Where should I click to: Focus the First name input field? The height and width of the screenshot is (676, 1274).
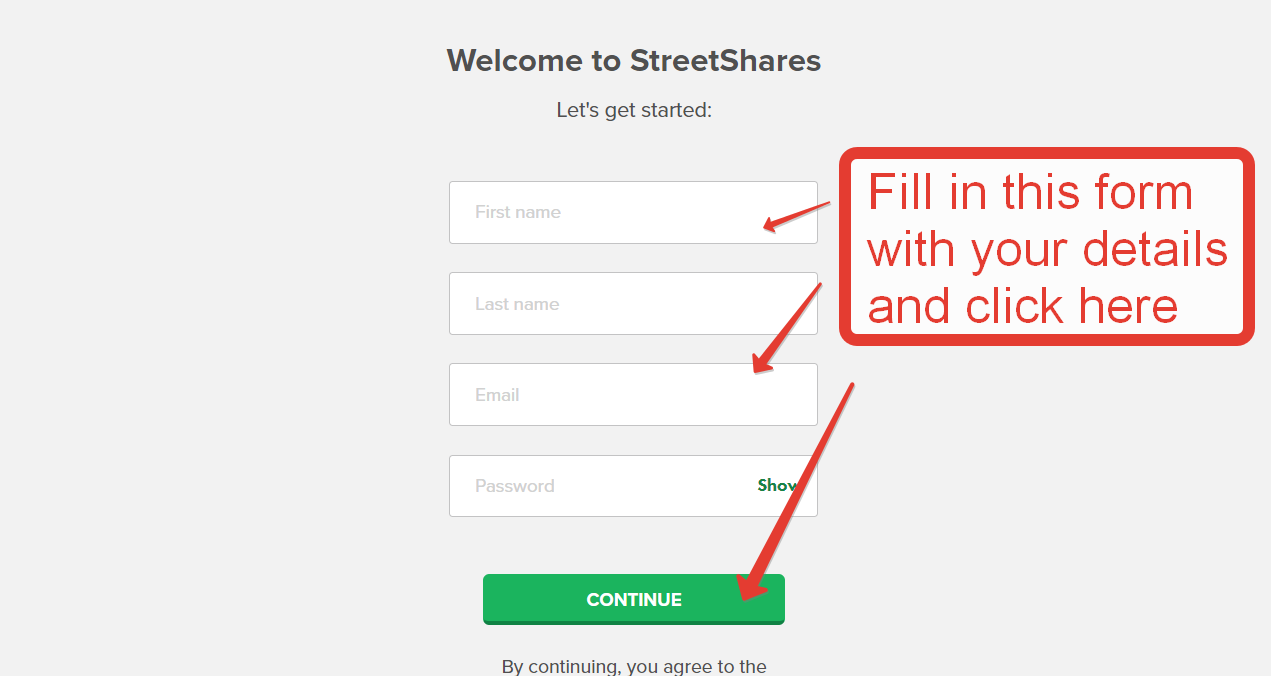click(x=633, y=212)
